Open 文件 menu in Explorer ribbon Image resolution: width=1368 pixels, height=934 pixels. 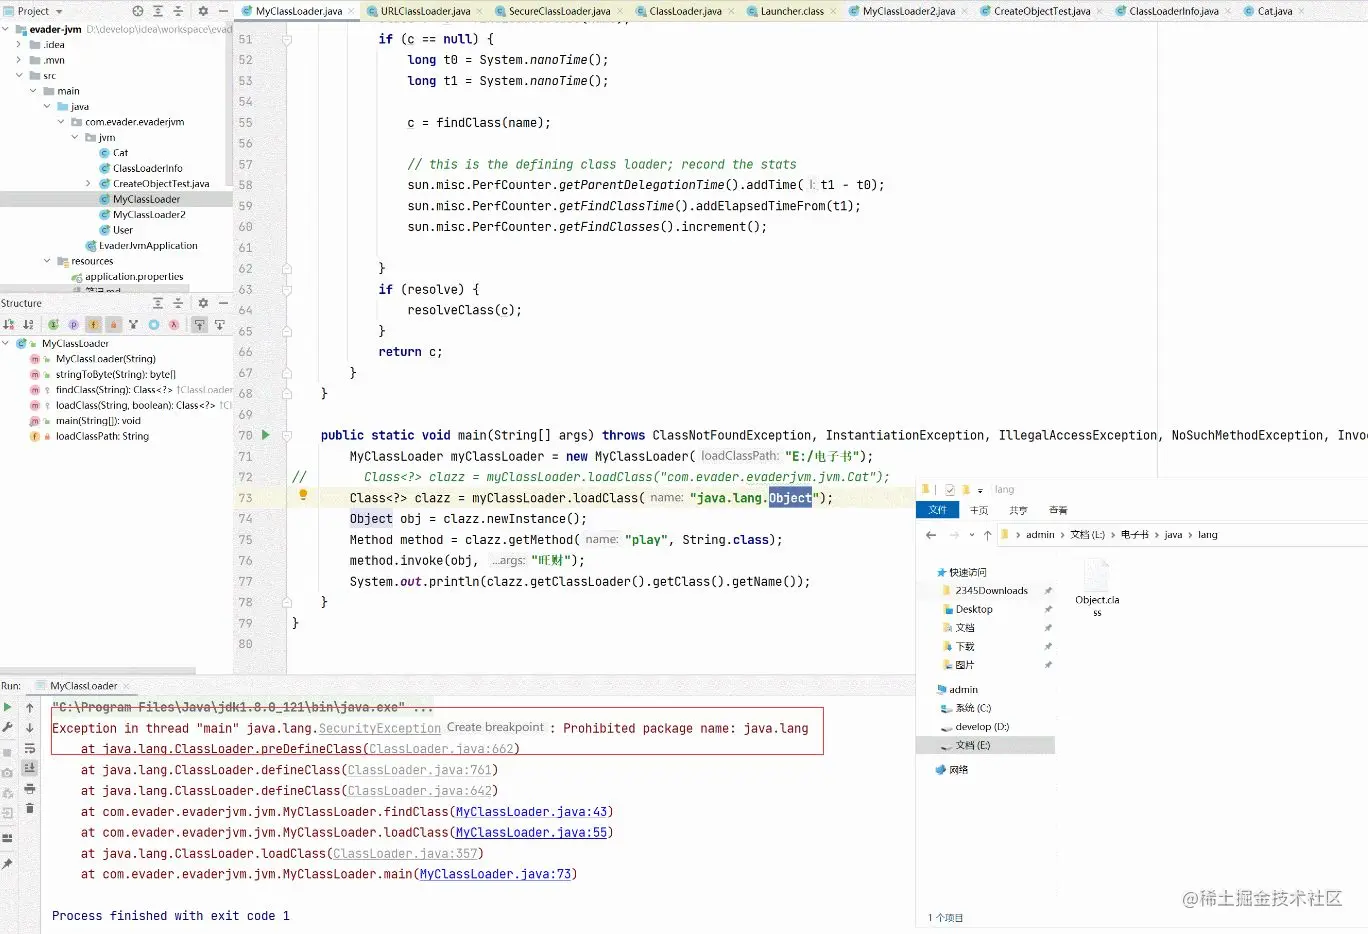click(x=938, y=510)
